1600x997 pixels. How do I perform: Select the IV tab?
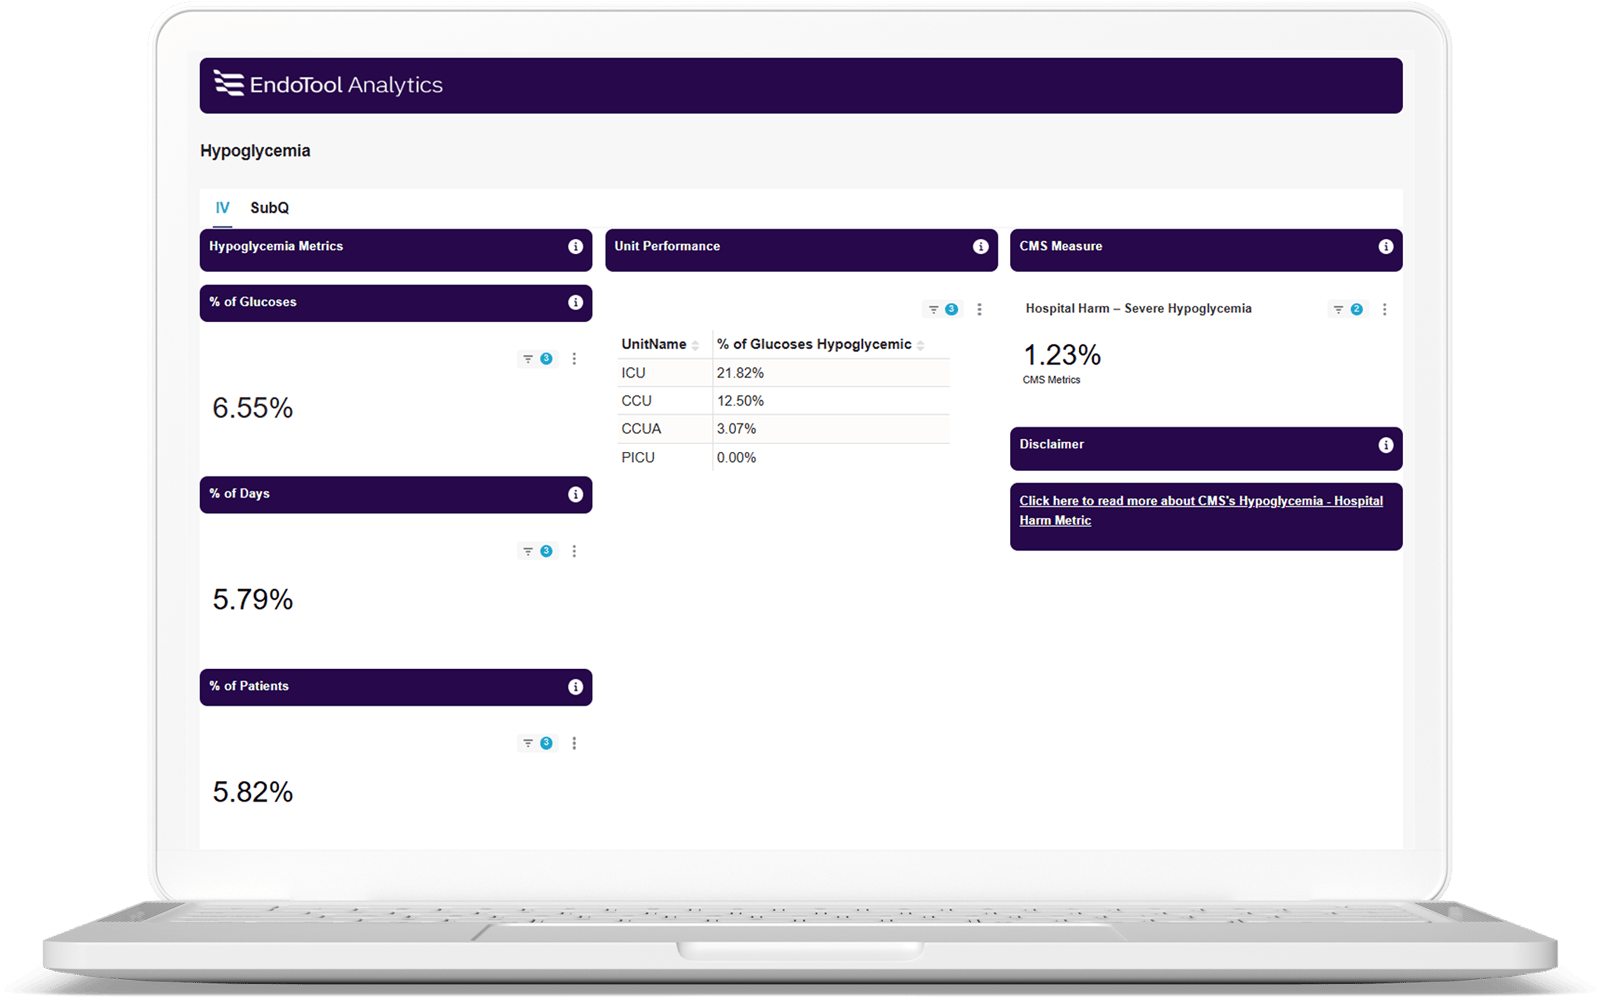point(222,208)
